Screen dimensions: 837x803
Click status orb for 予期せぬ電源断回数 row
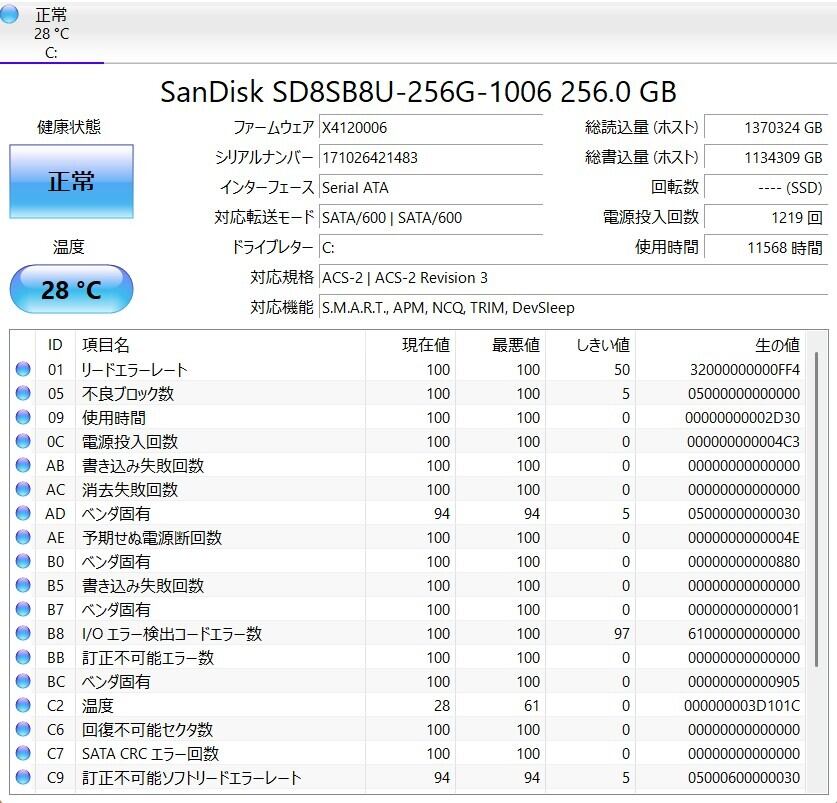(x=23, y=538)
